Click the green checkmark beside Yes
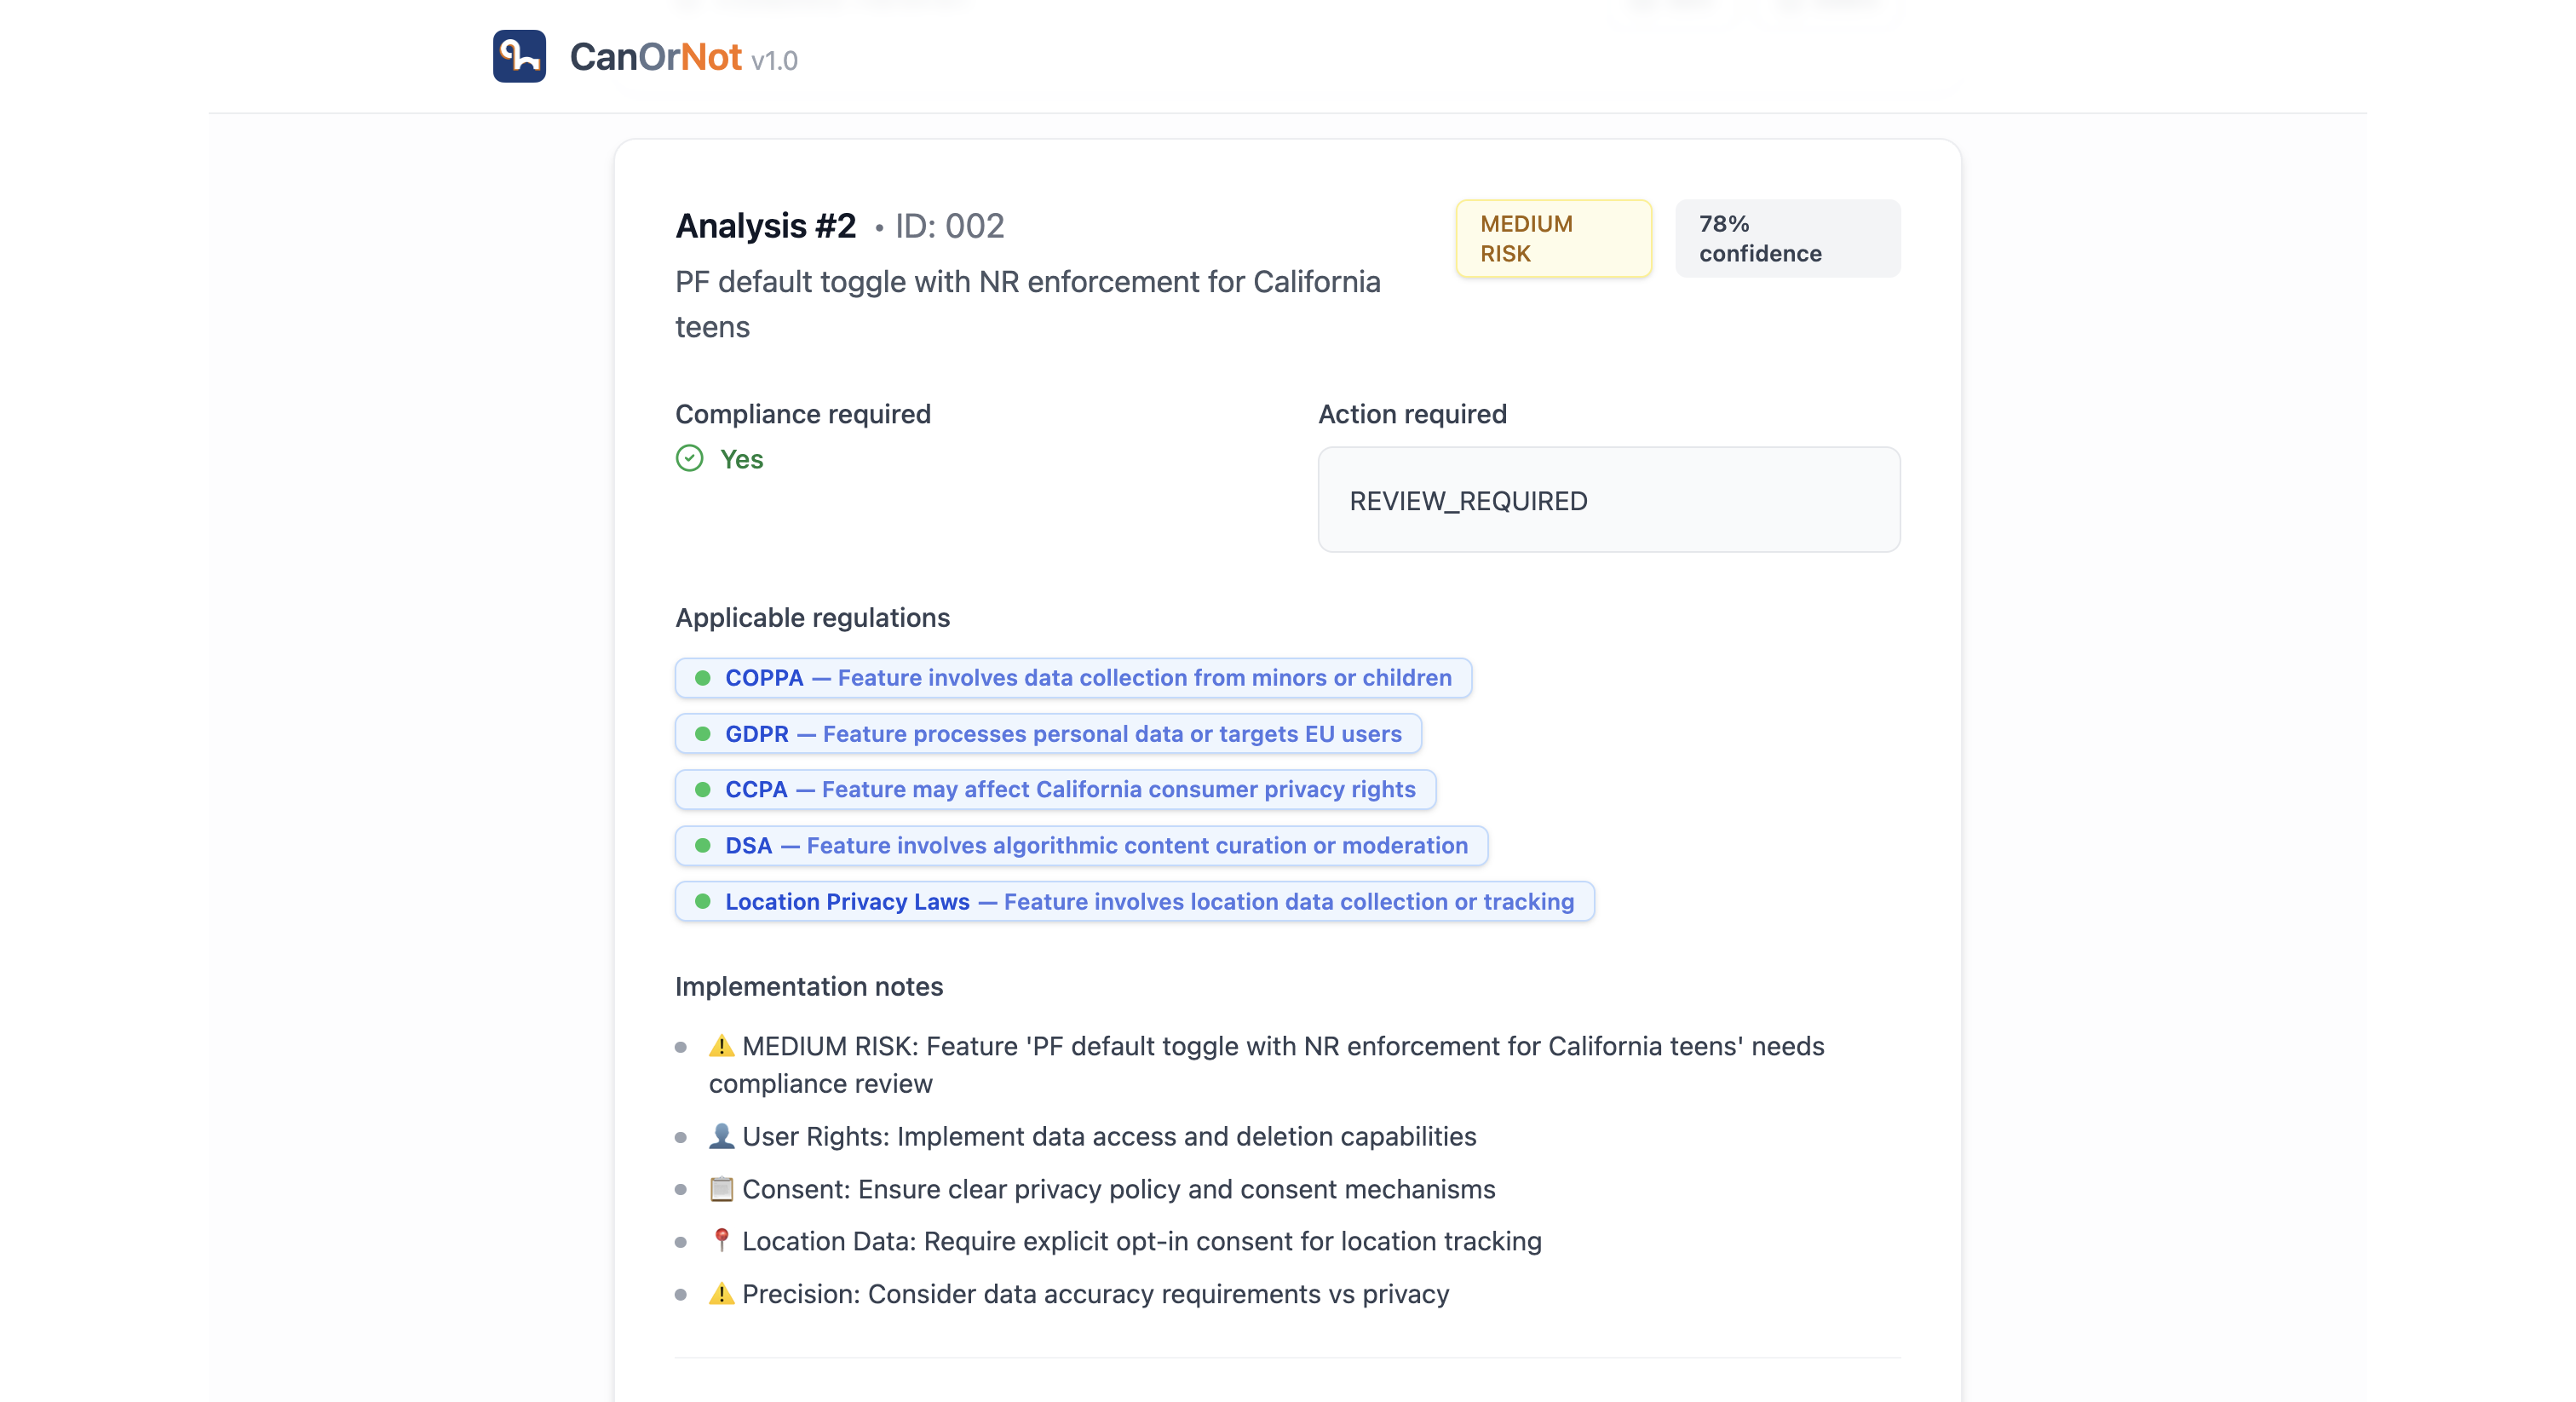2576x1402 pixels. point(689,458)
